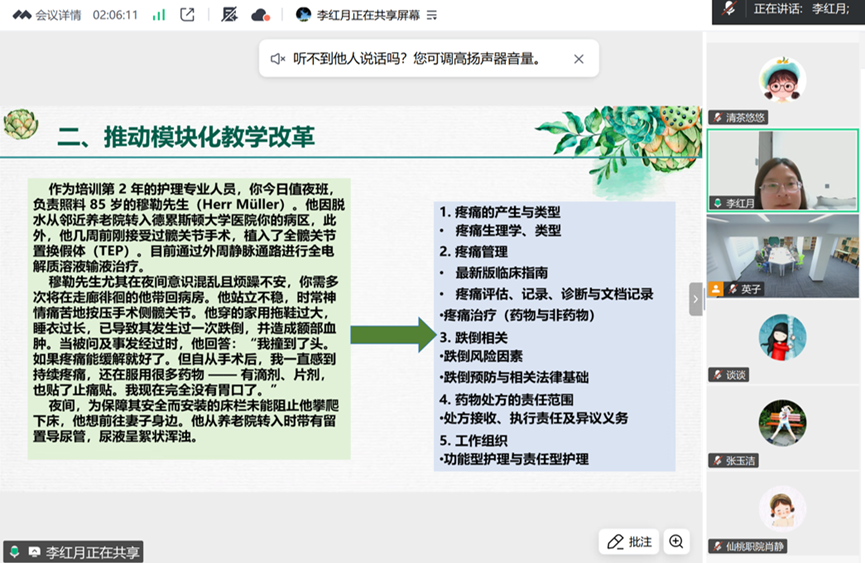Click the muted mic icon beside 正在讲话

tap(731, 9)
